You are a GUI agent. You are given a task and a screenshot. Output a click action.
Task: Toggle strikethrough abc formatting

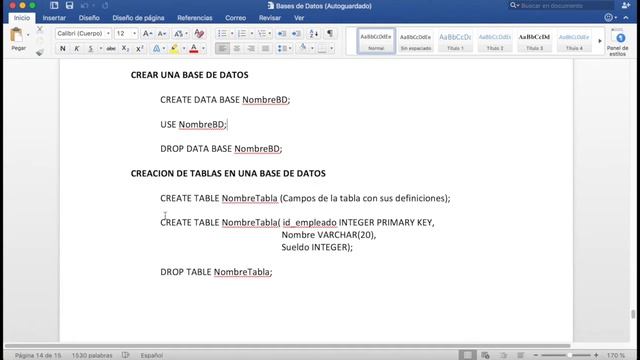point(111,49)
